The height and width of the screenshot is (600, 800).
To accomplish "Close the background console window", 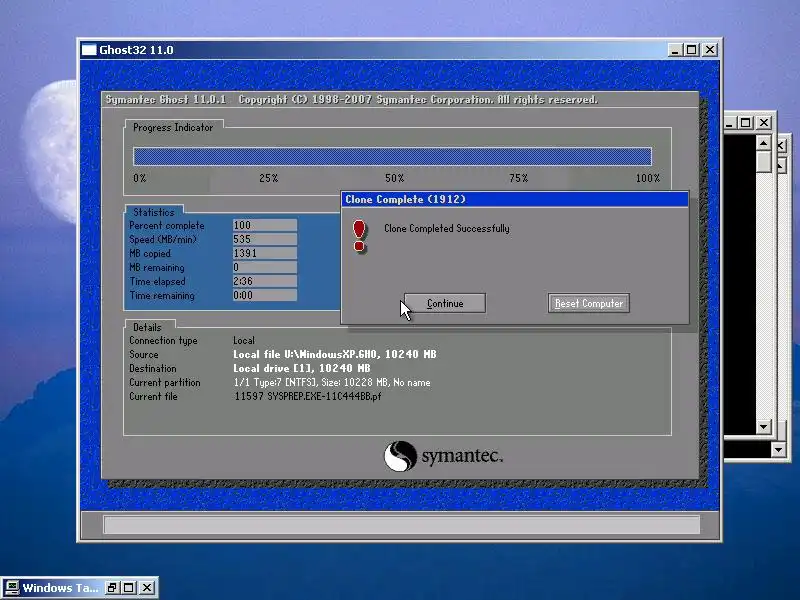I will coord(764,123).
